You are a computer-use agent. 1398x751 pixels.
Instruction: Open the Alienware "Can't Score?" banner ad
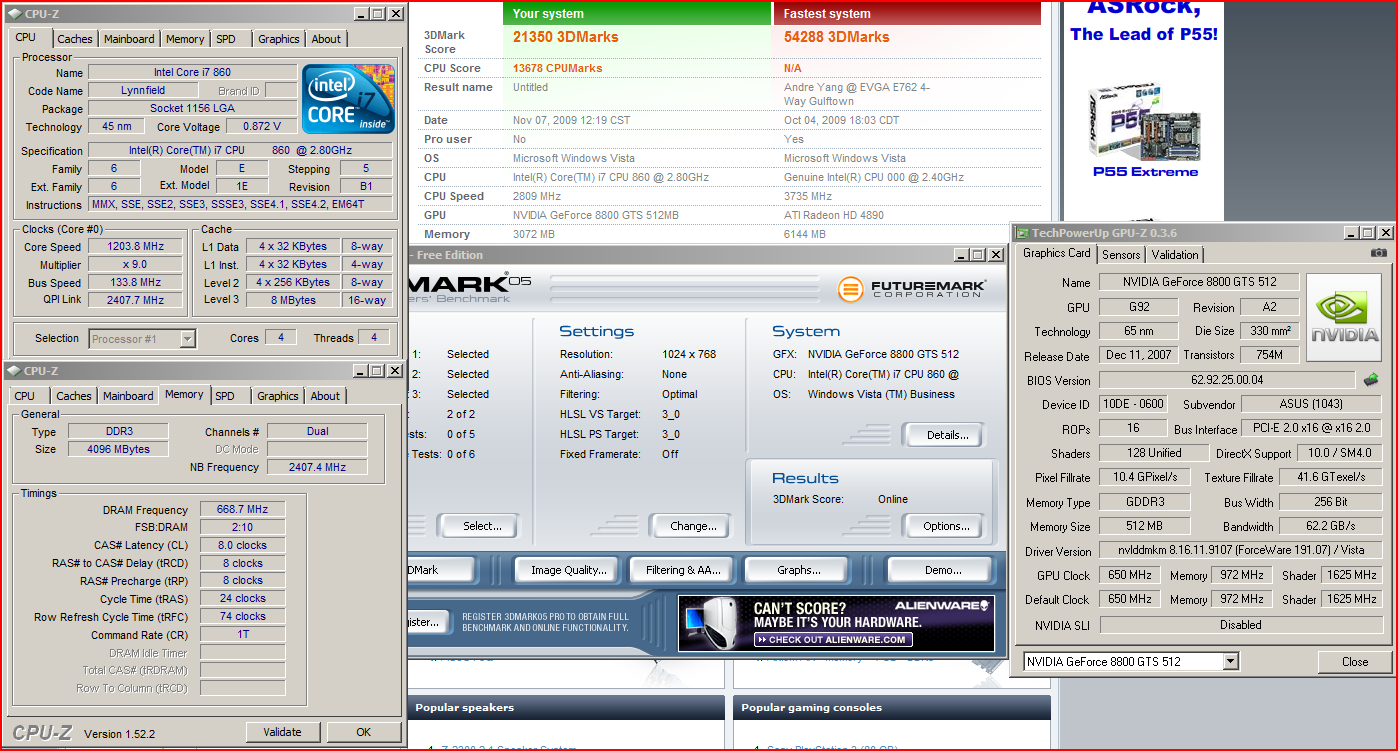pyautogui.click(x=836, y=623)
